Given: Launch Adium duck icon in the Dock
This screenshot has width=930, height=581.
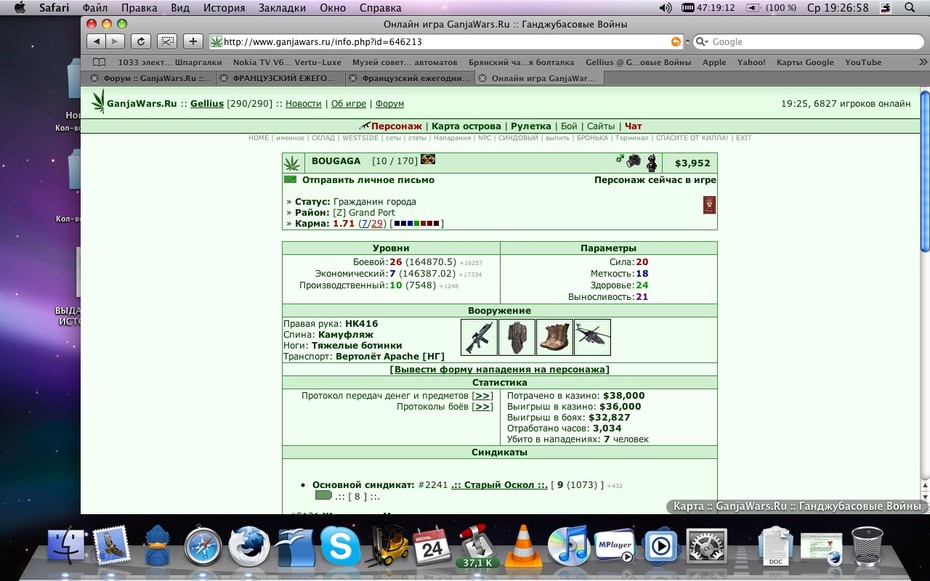Looking at the screenshot, I should coord(157,545).
